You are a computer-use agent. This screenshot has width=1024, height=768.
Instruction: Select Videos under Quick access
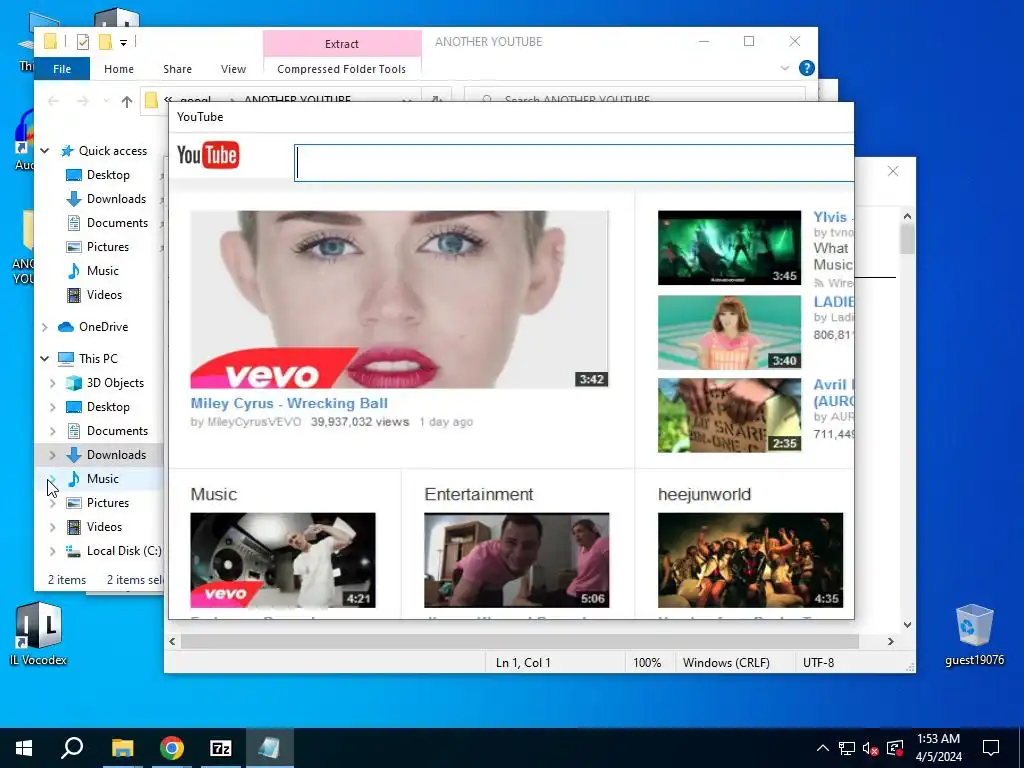pyautogui.click(x=104, y=295)
